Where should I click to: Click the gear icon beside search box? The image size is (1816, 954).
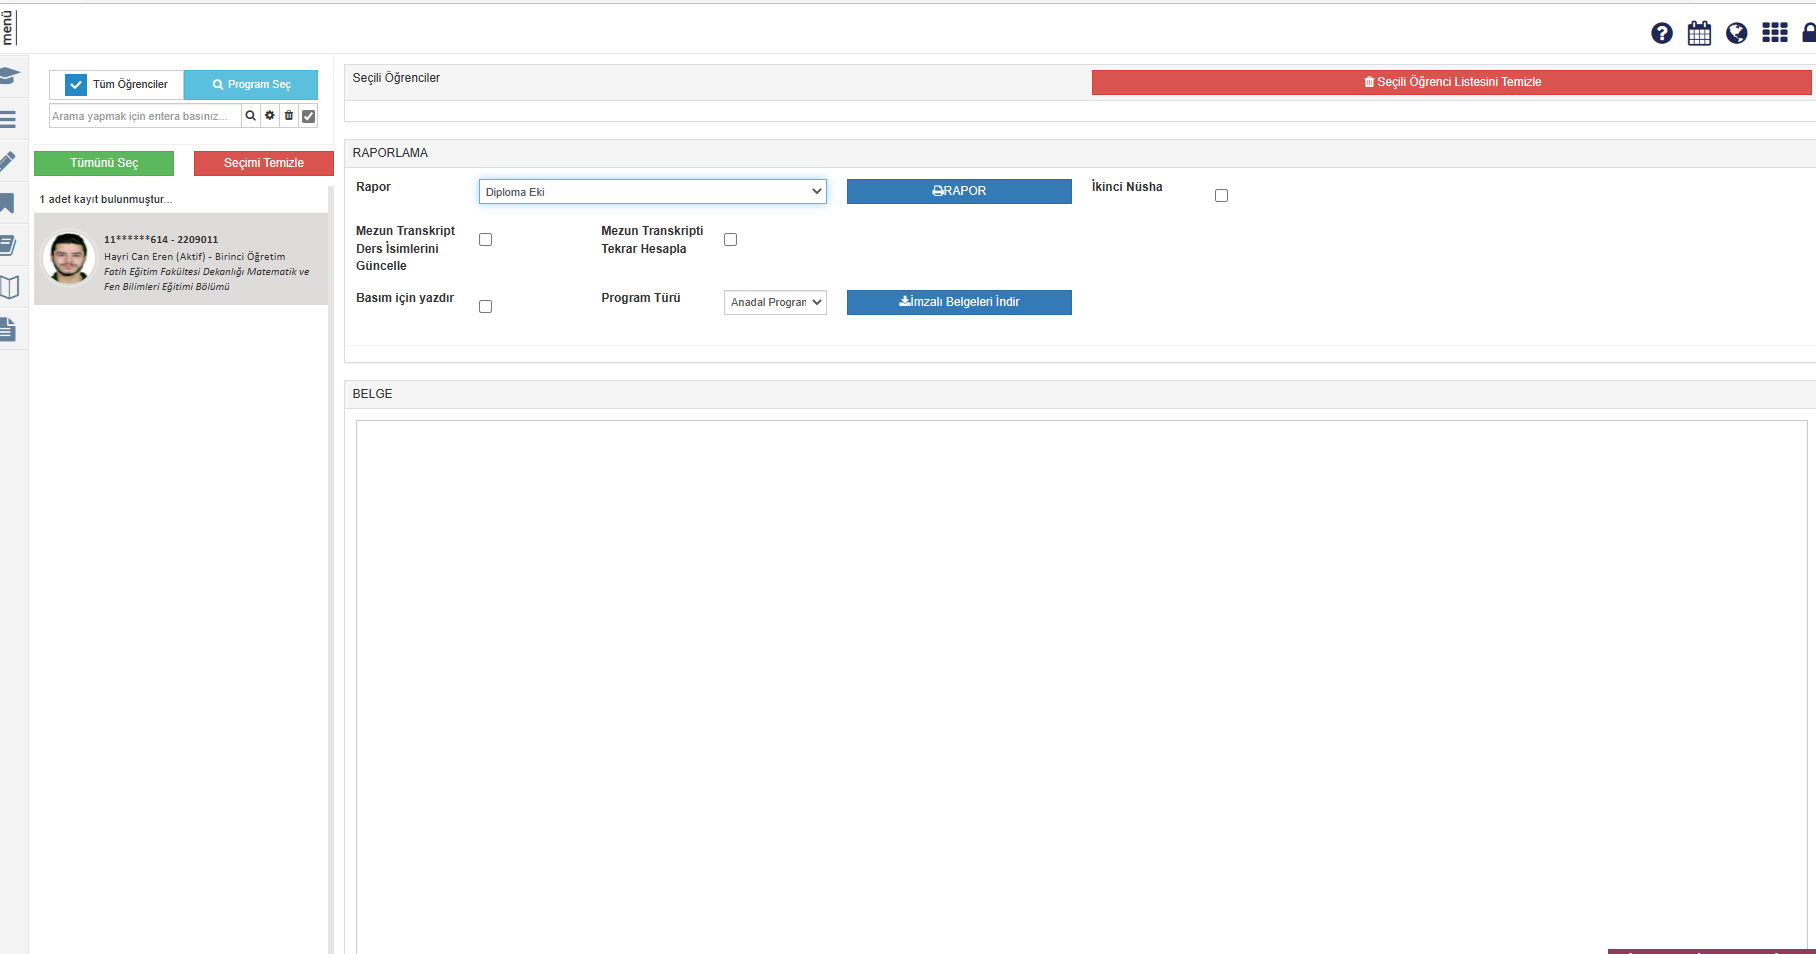pos(270,116)
